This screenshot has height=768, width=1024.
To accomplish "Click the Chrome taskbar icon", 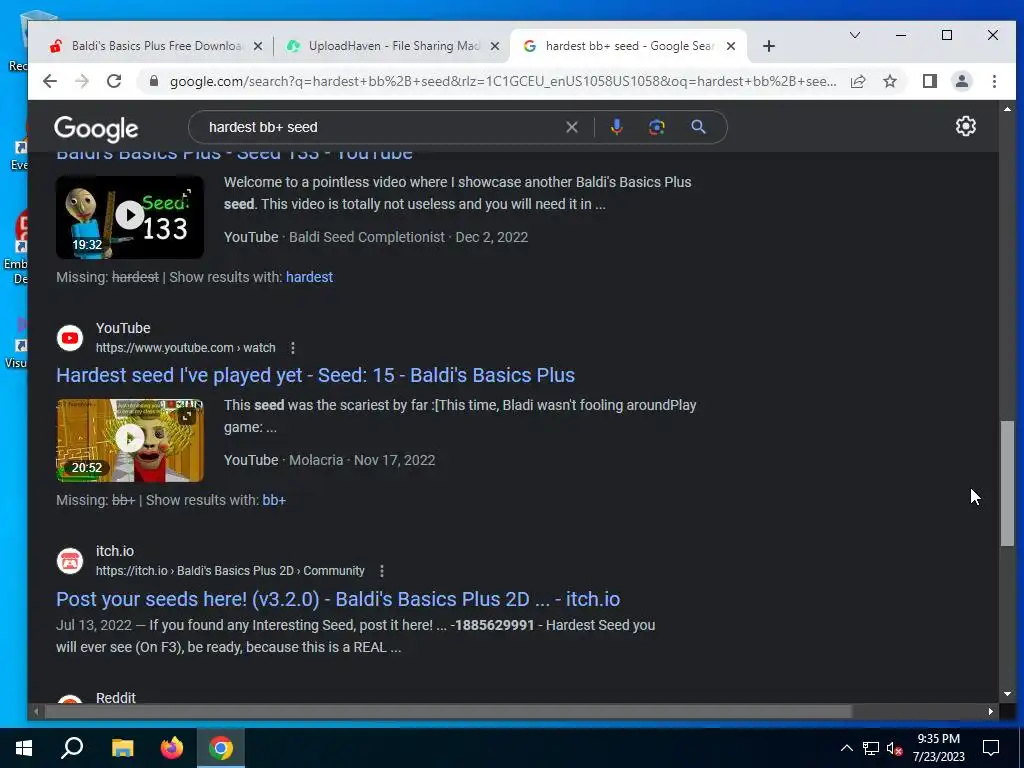I will tap(221, 748).
